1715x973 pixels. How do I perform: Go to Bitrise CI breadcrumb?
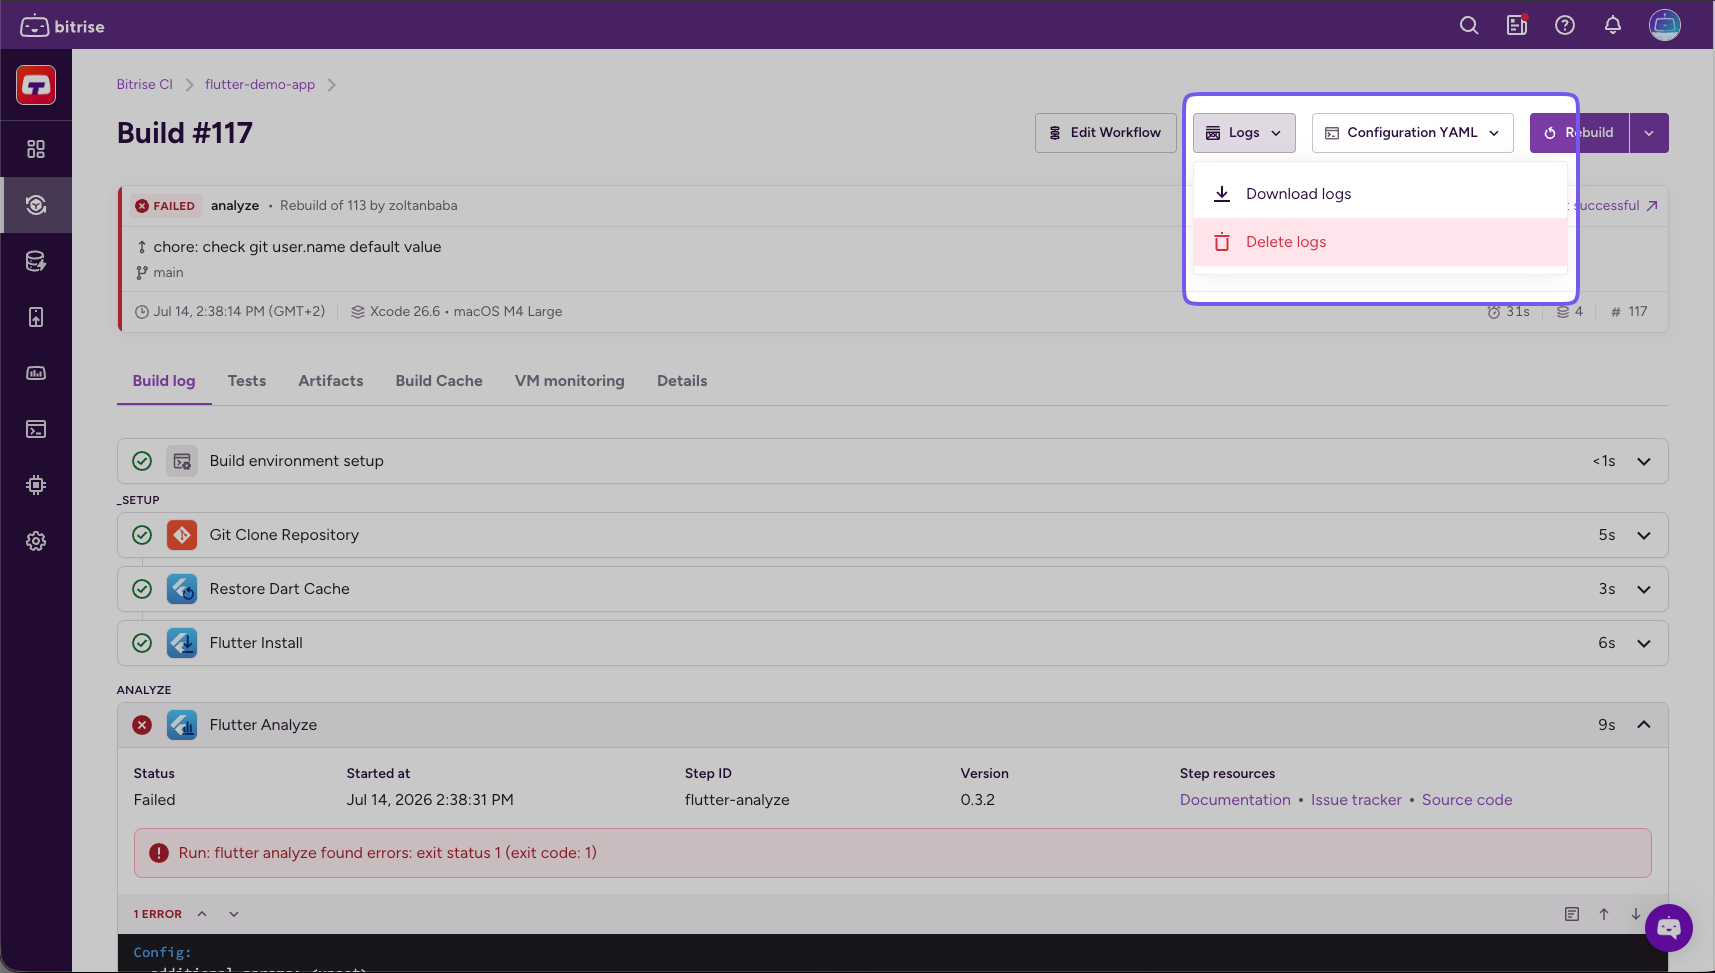point(145,85)
